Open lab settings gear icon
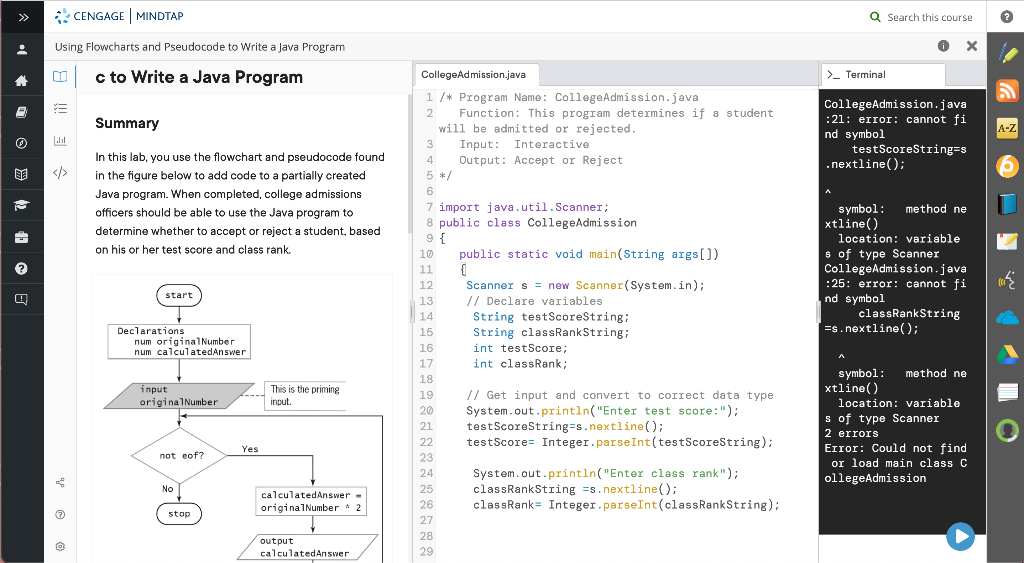Screen dimensions: 1024x563 [x=60, y=547]
